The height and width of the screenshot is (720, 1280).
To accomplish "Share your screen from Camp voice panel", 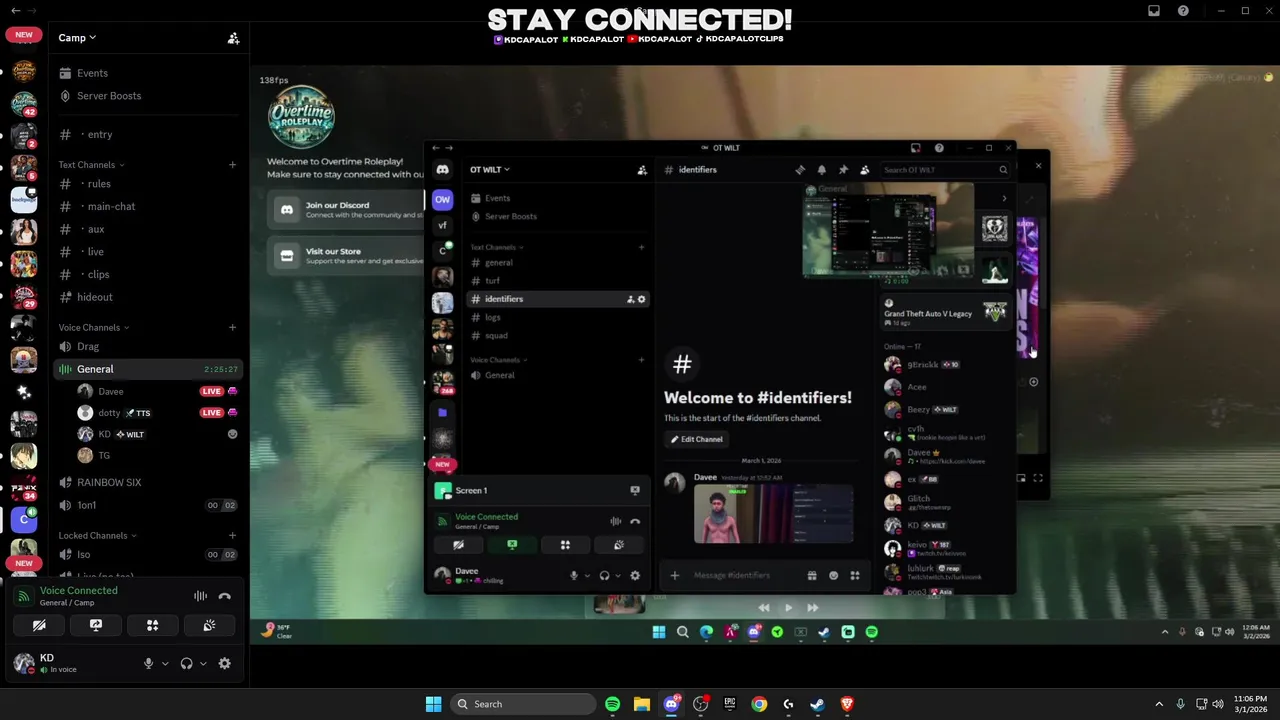I will 96,625.
